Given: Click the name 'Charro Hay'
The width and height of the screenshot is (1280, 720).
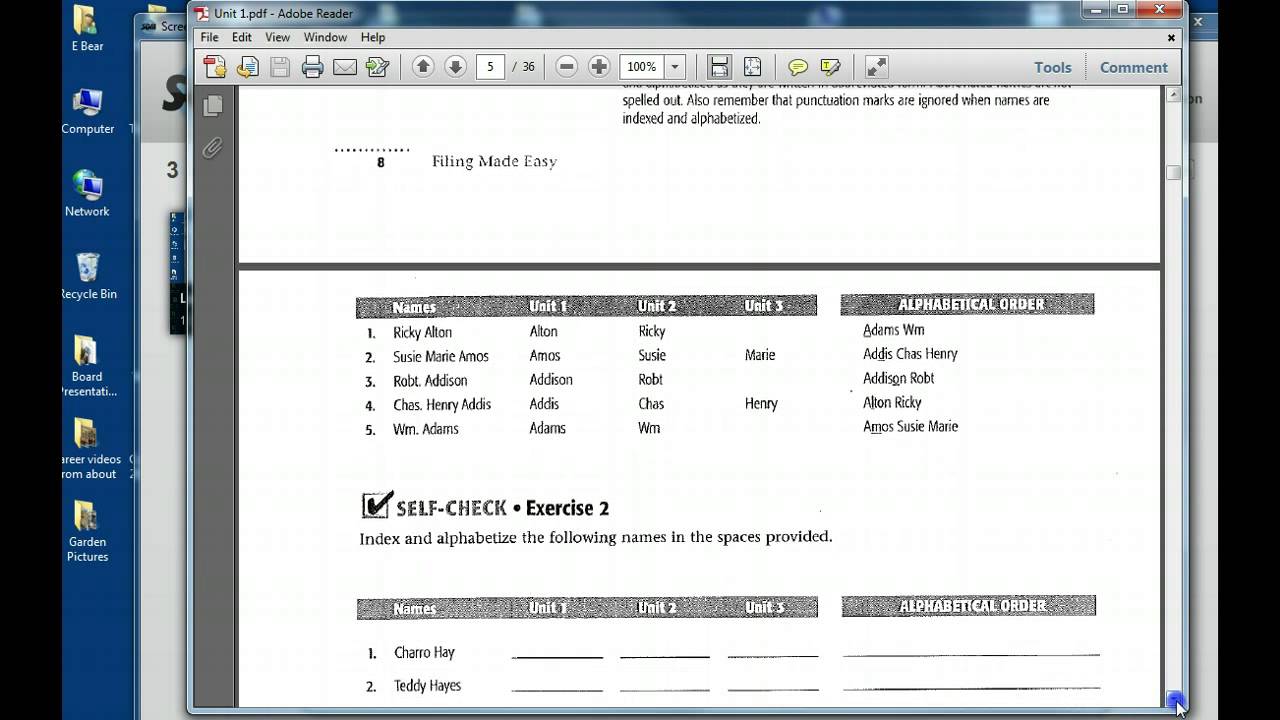Looking at the screenshot, I should point(424,652).
